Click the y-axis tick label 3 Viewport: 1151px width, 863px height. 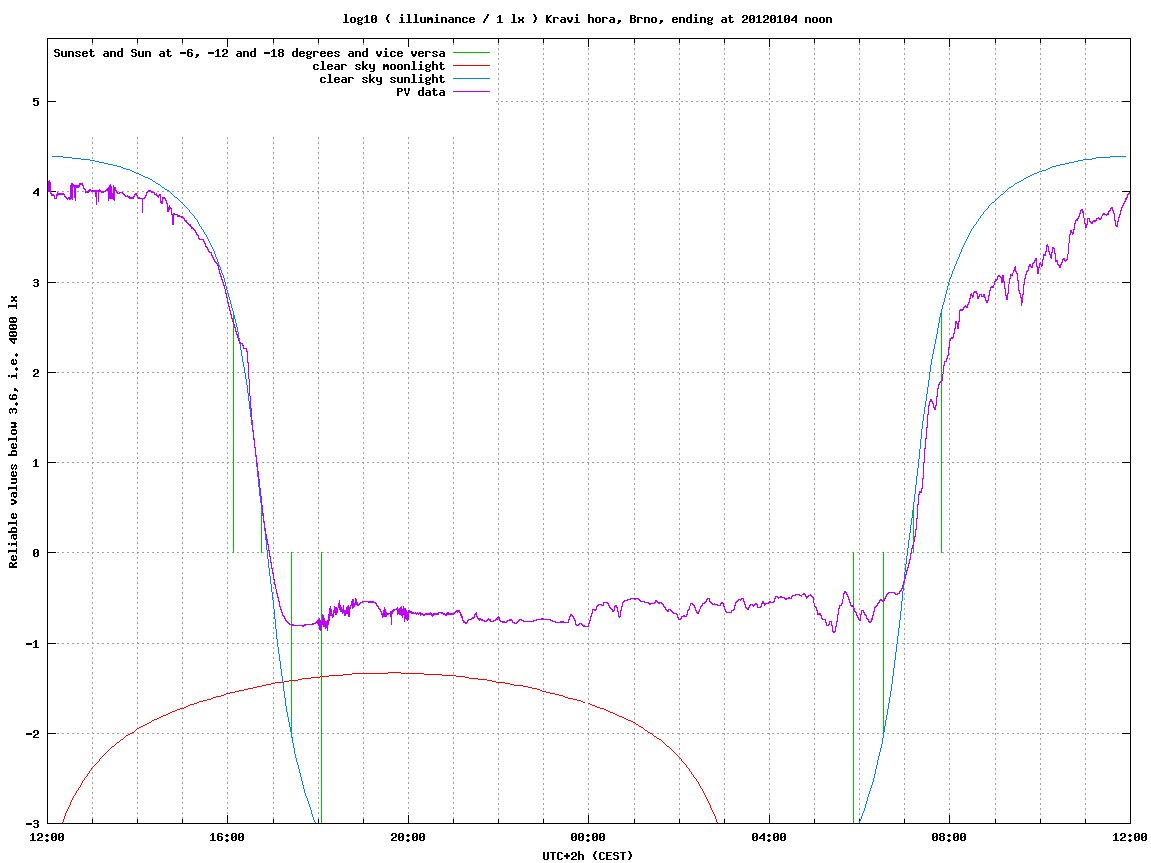[x=35, y=283]
